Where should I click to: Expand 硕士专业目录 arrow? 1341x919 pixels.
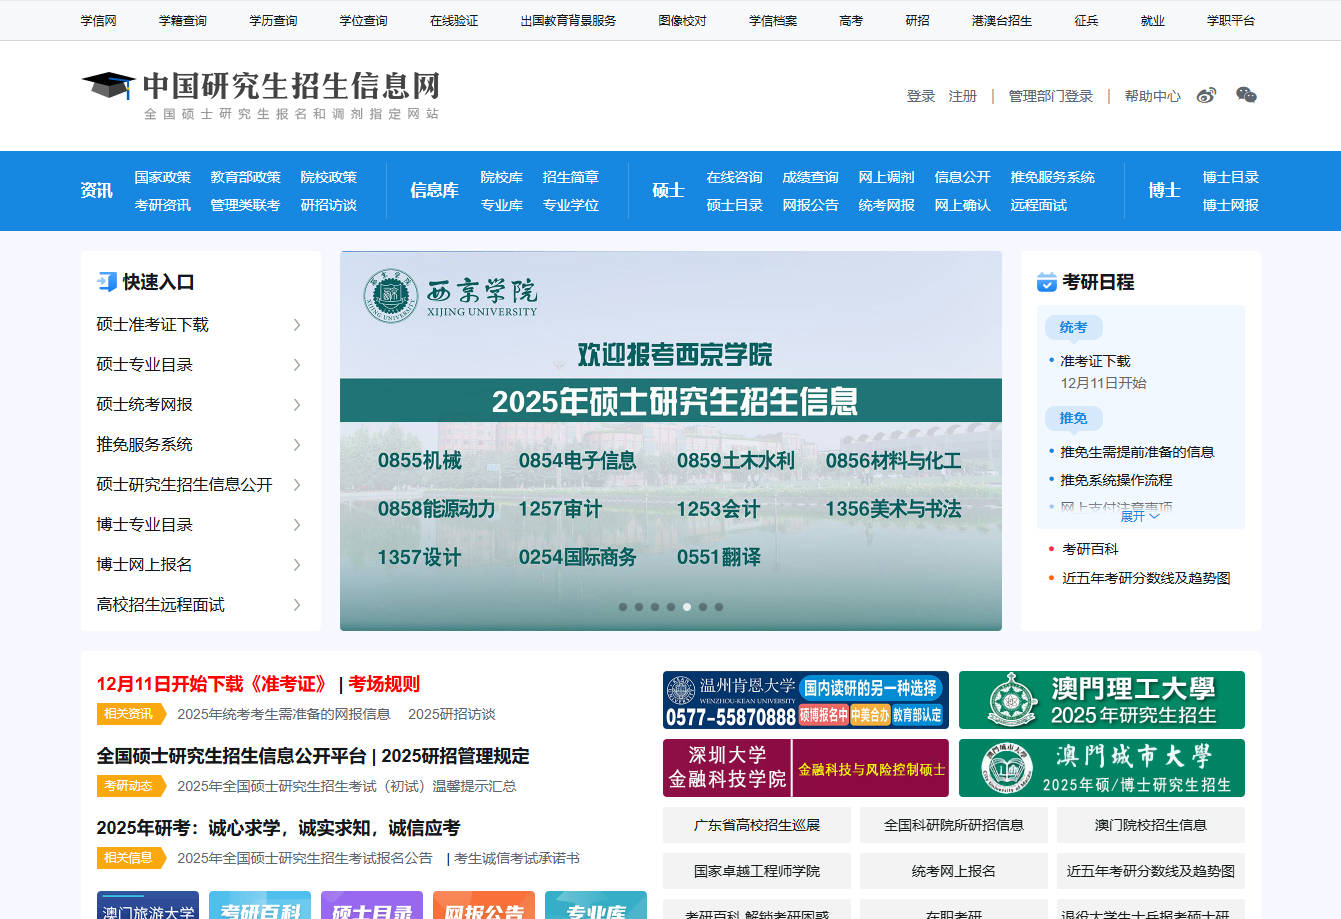point(297,365)
